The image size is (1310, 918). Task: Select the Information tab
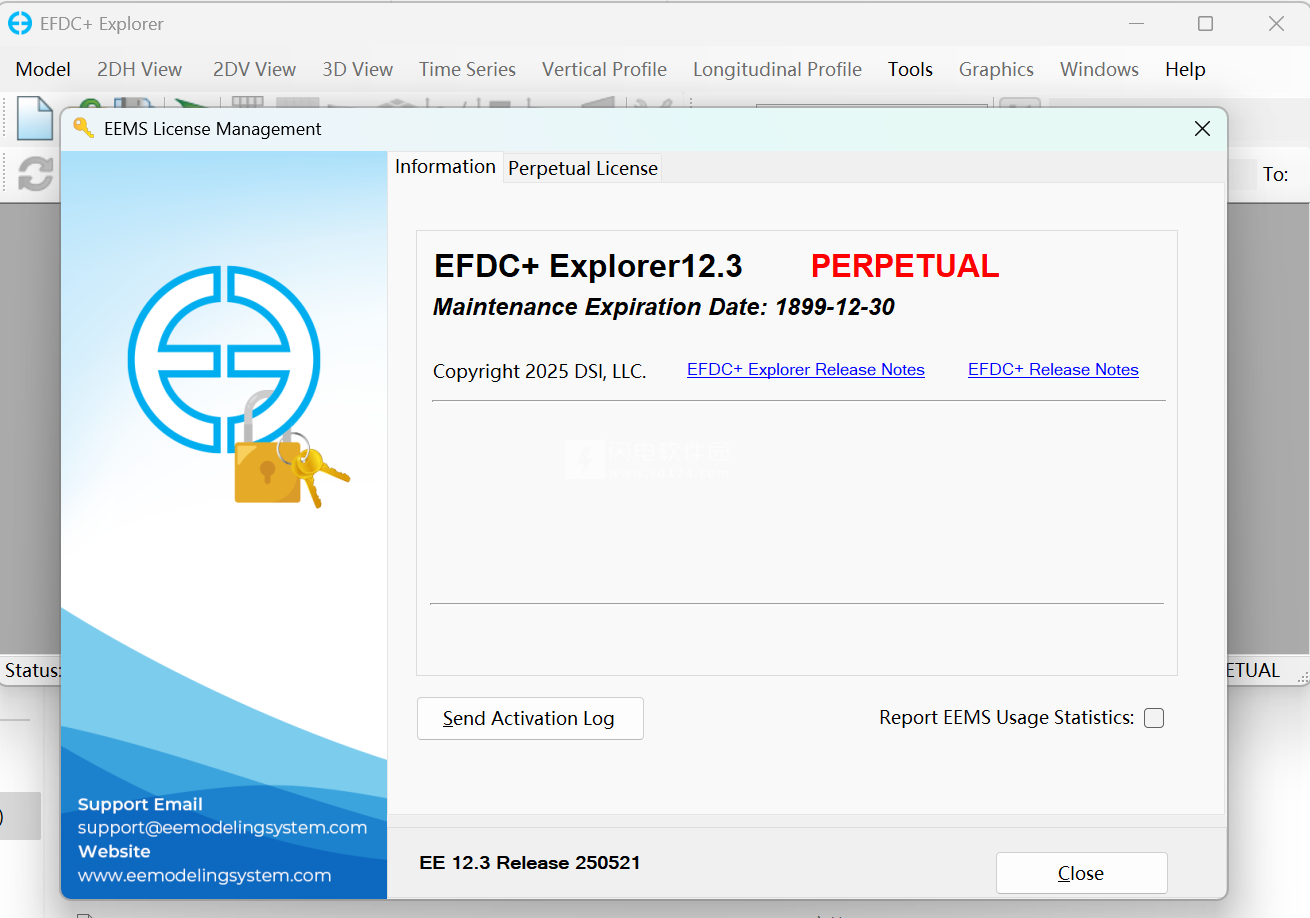point(445,167)
